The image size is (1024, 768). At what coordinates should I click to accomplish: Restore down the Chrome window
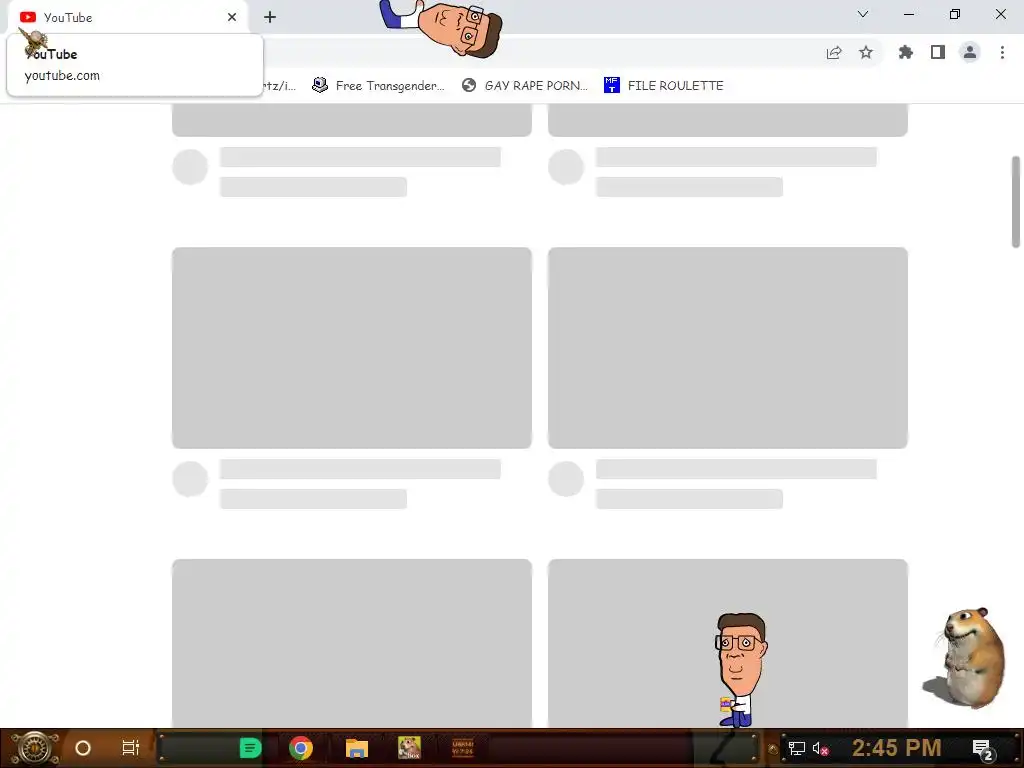(955, 14)
